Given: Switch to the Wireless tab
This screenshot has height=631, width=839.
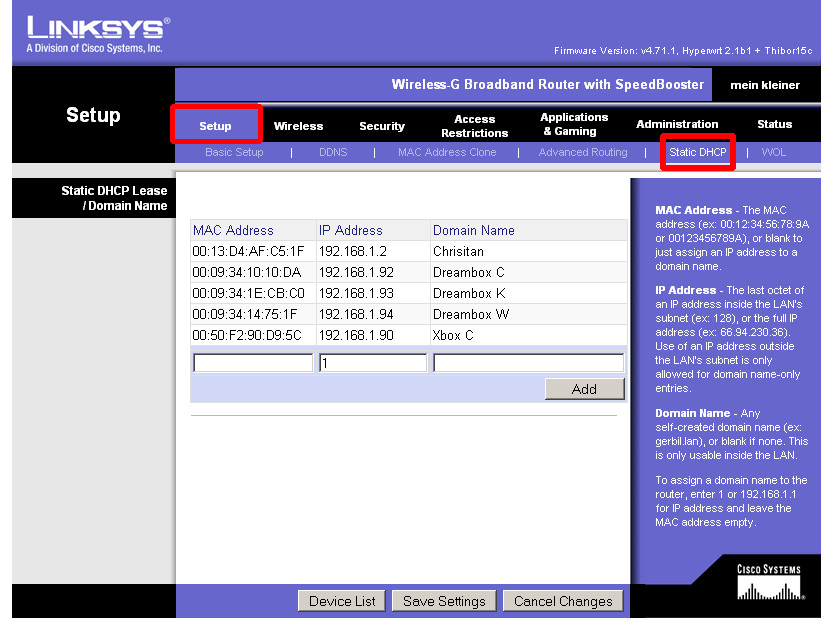Looking at the screenshot, I should coord(298,126).
